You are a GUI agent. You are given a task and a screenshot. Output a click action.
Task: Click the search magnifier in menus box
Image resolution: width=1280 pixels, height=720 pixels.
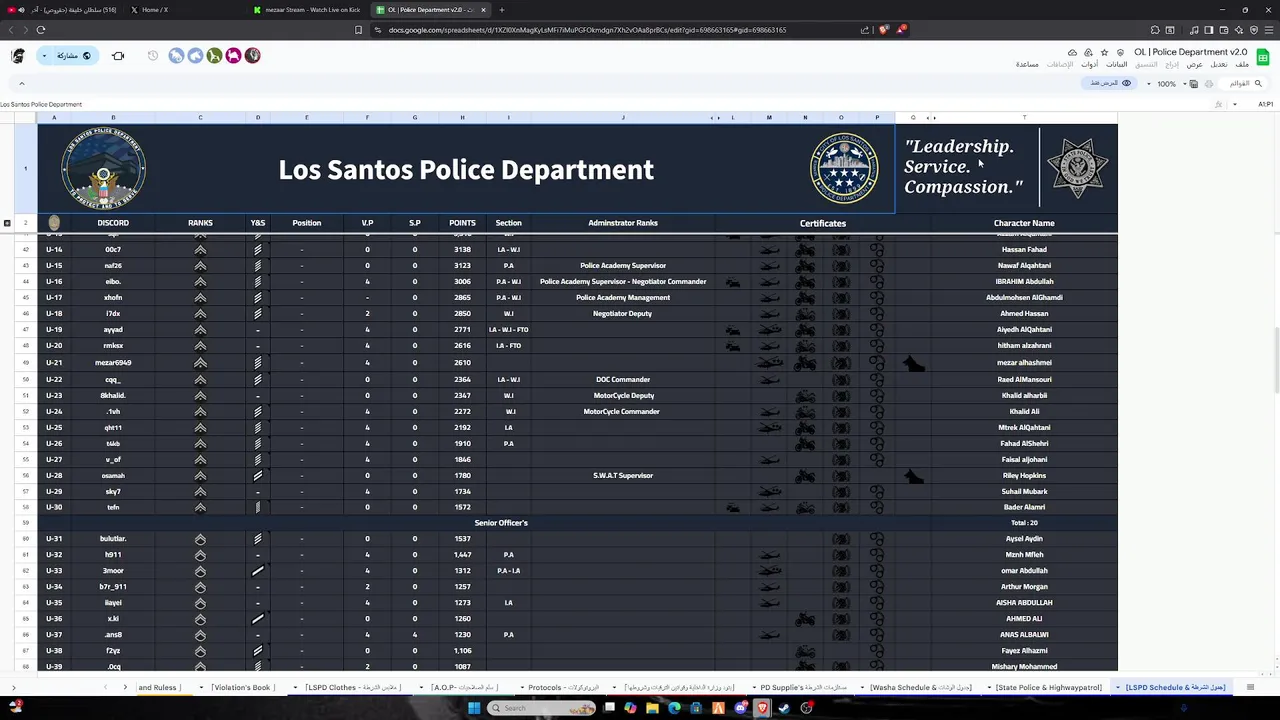(1258, 83)
